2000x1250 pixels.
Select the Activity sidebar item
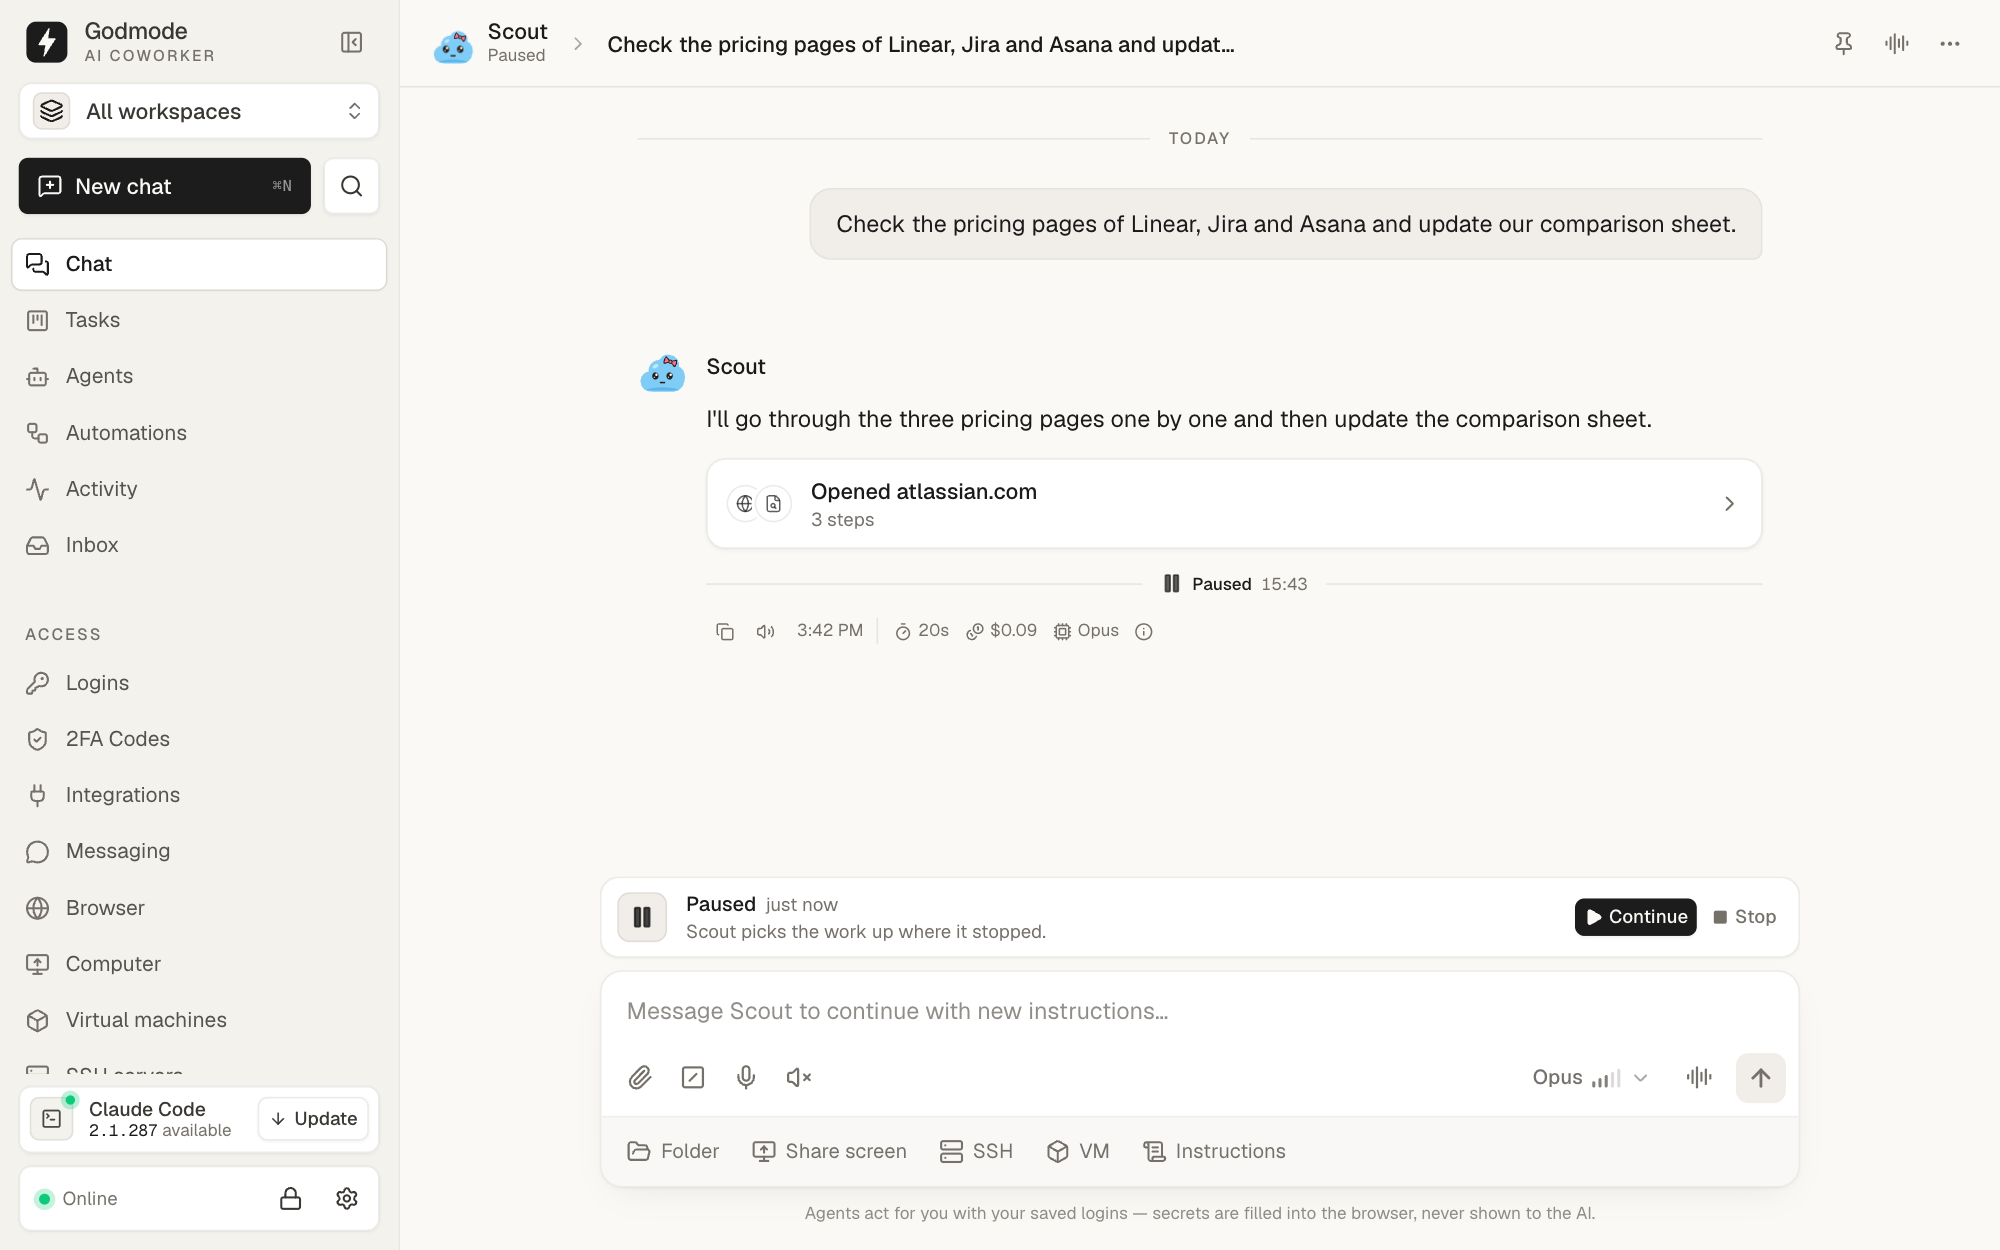(199, 489)
